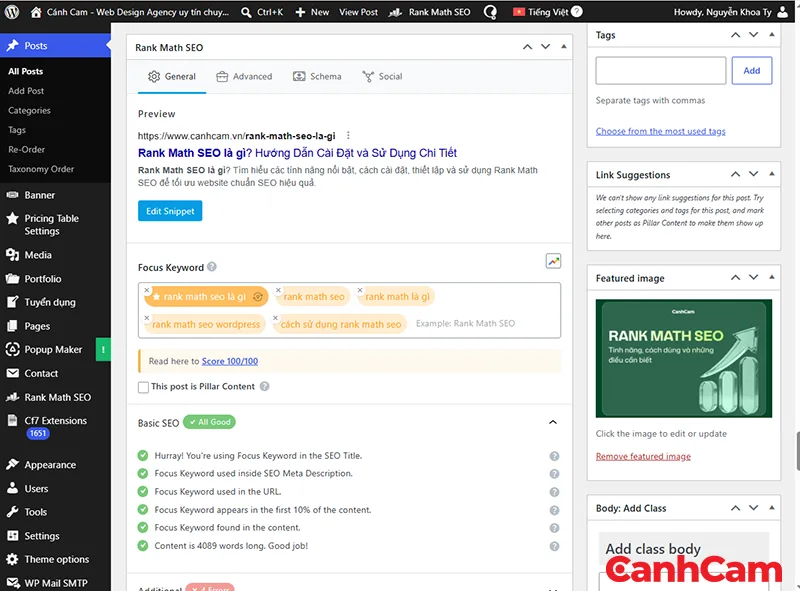
Task: Open the Score 100/100 link
Action: click(230, 361)
